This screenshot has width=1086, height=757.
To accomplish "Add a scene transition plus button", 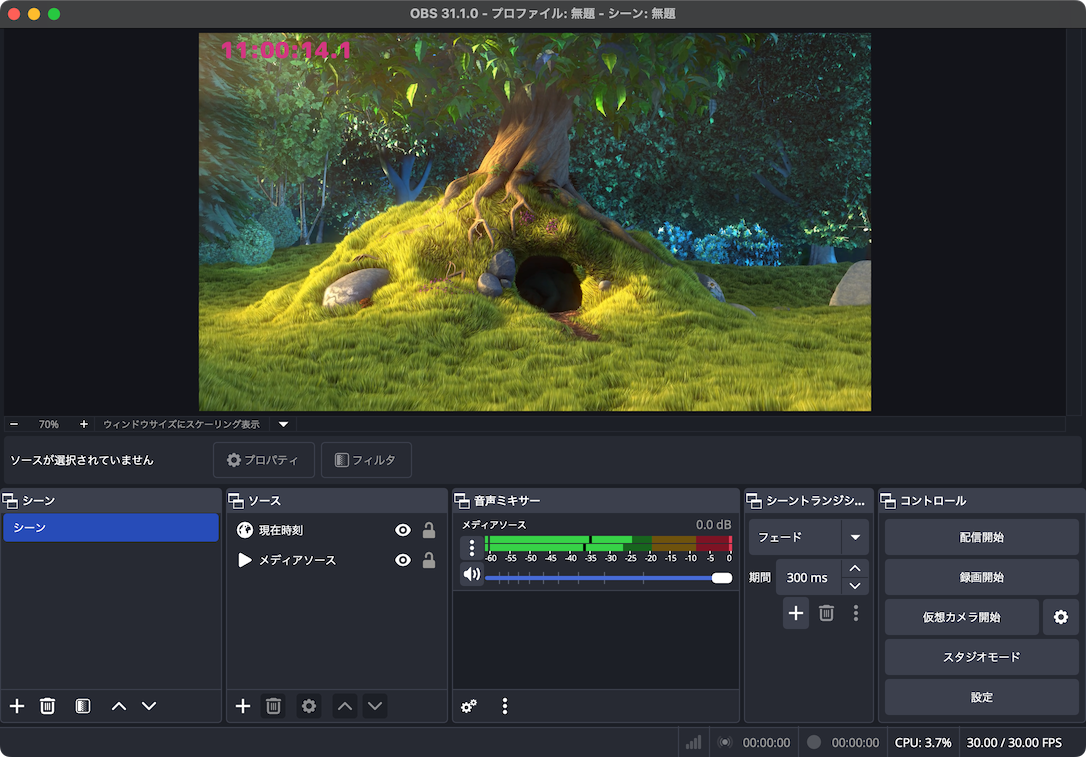I will 796,613.
